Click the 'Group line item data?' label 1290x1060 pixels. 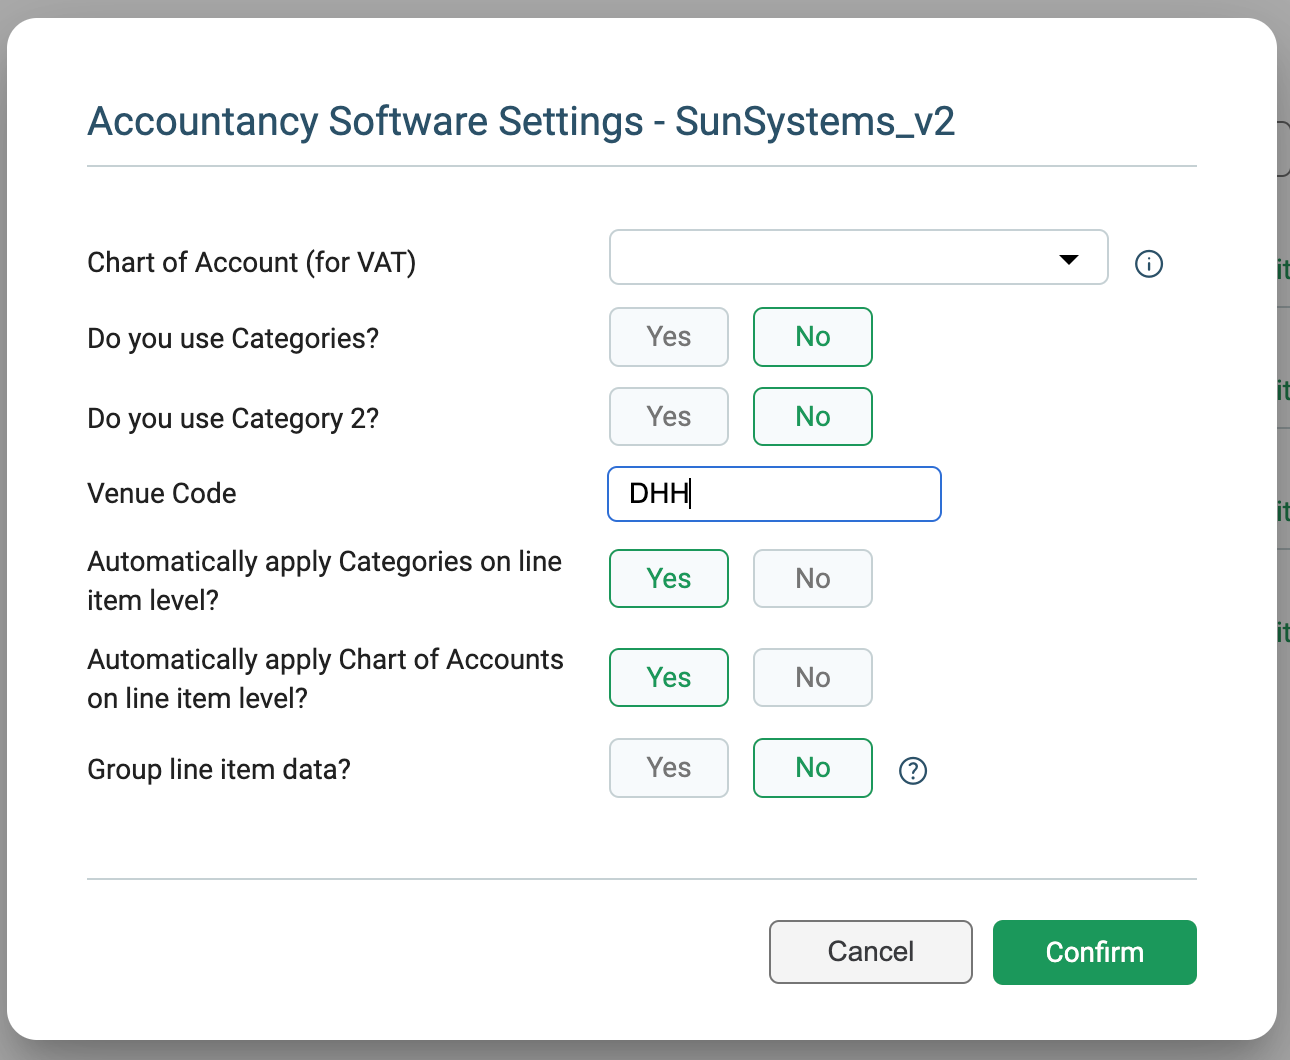[x=219, y=770]
